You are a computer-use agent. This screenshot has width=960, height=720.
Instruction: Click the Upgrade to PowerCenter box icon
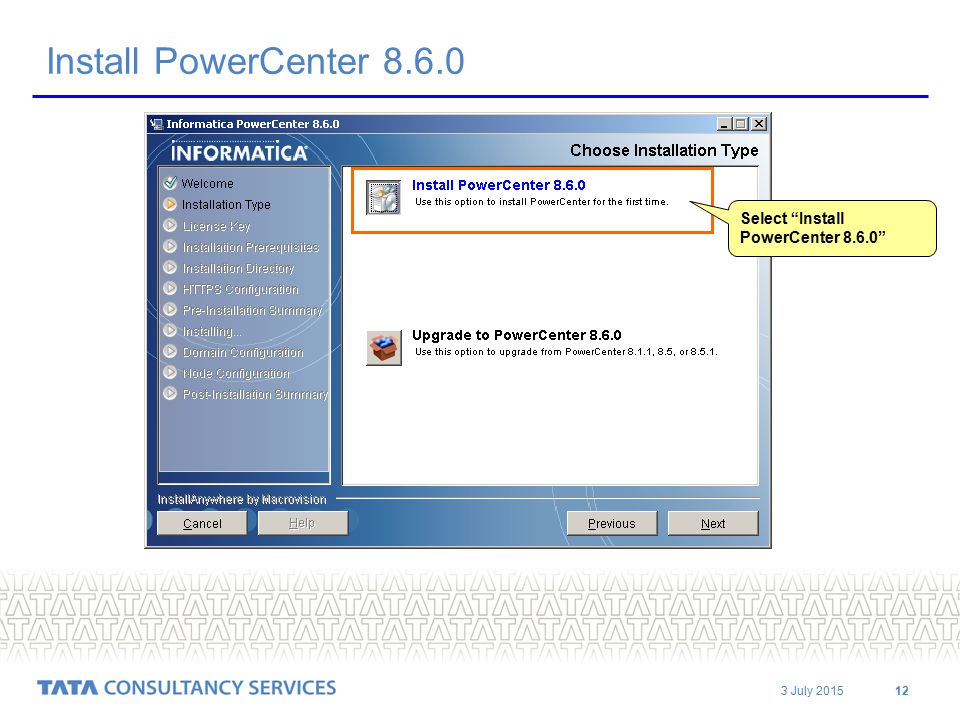384,348
